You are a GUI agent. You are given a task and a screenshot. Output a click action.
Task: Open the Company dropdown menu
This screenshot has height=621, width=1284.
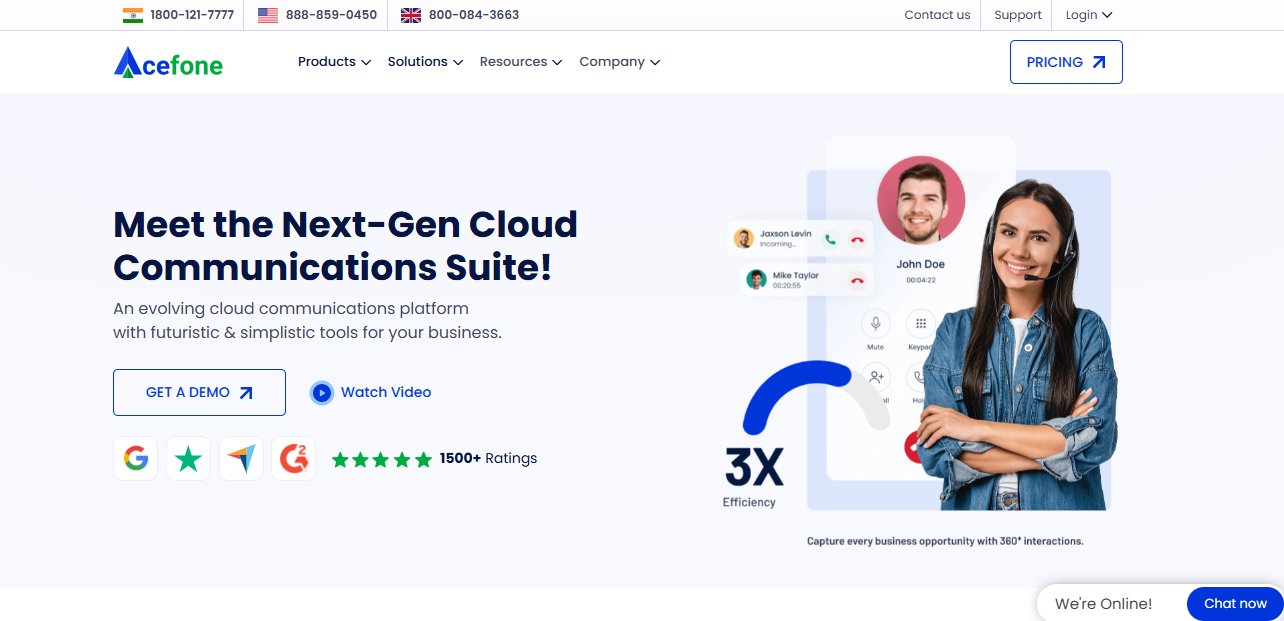[619, 62]
